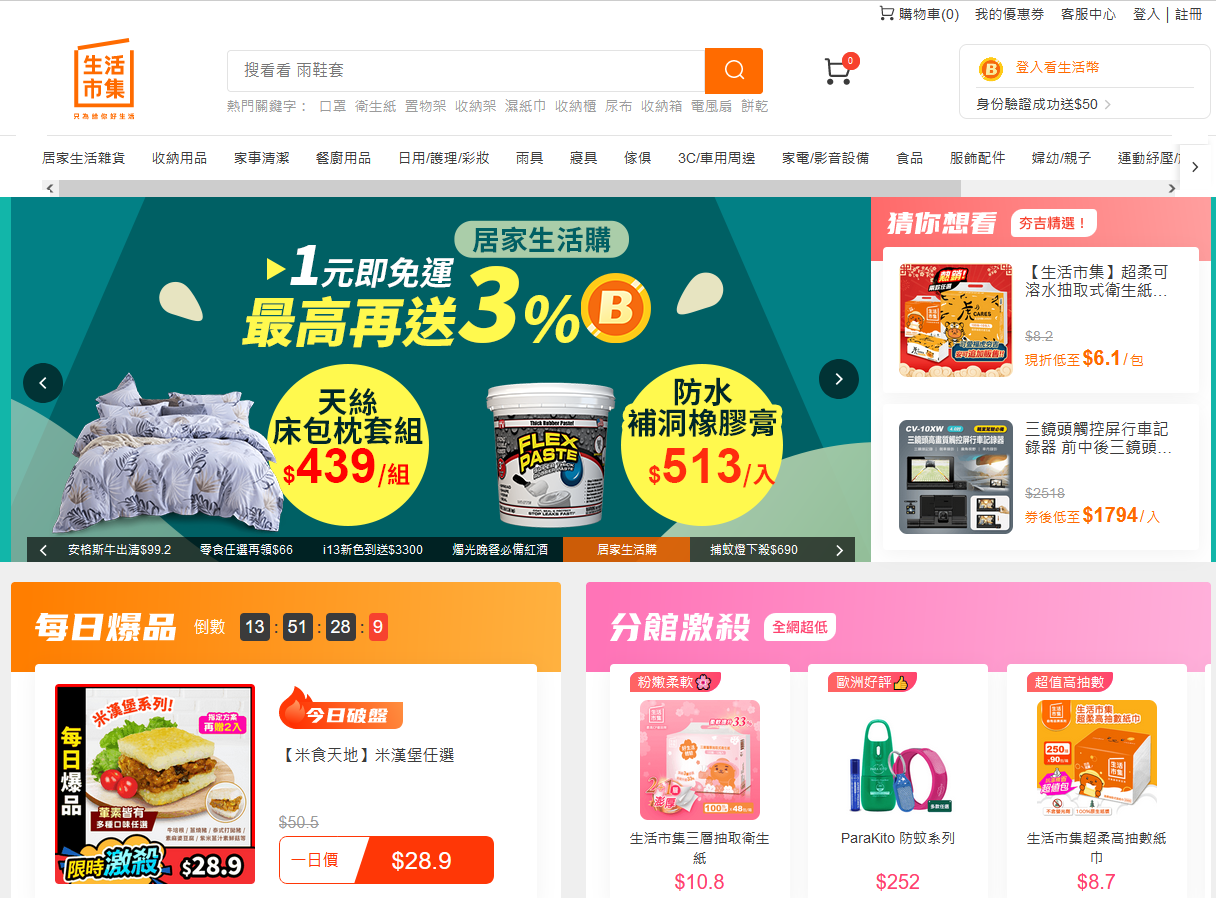Show next promo strip items arrow
1216x898 pixels.
839,550
